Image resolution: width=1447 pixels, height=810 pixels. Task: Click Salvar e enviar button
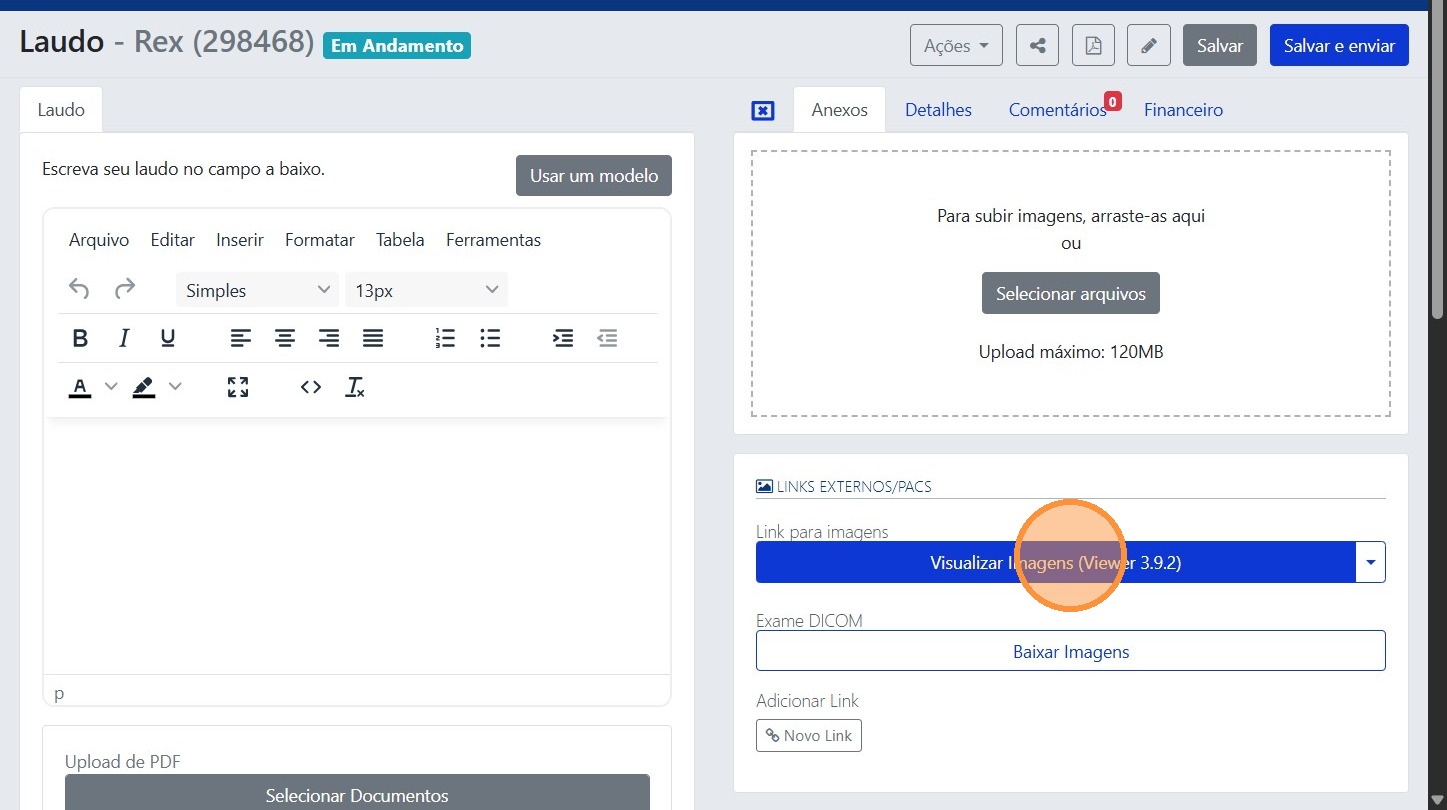tap(1338, 46)
